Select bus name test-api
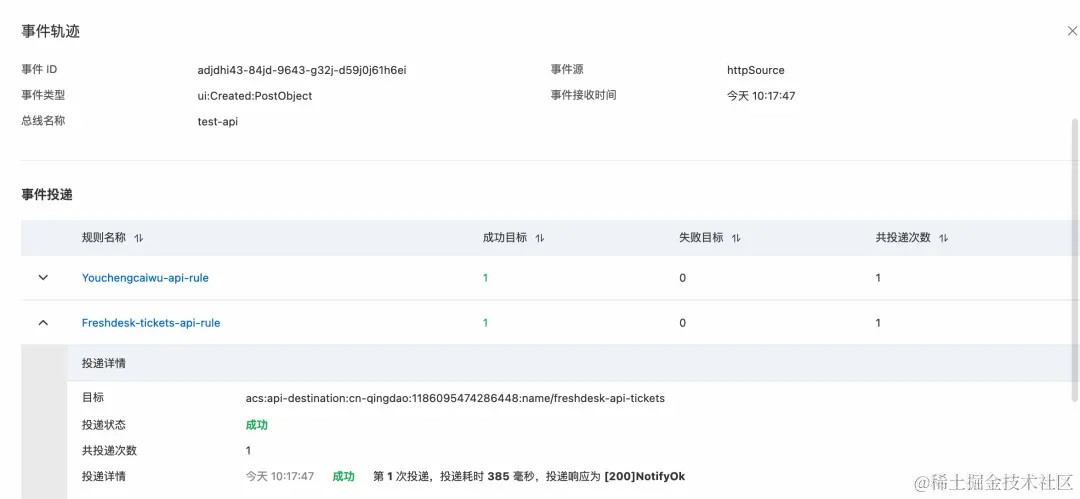1080x499 pixels. click(218, 121)
